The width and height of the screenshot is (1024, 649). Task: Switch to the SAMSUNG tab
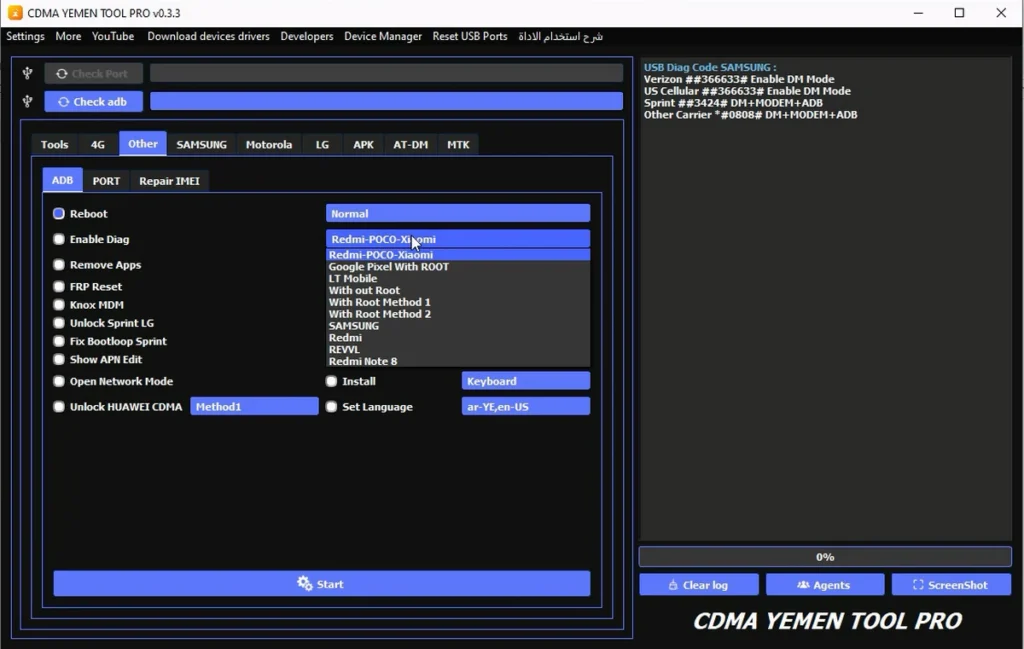coord(201,145)
